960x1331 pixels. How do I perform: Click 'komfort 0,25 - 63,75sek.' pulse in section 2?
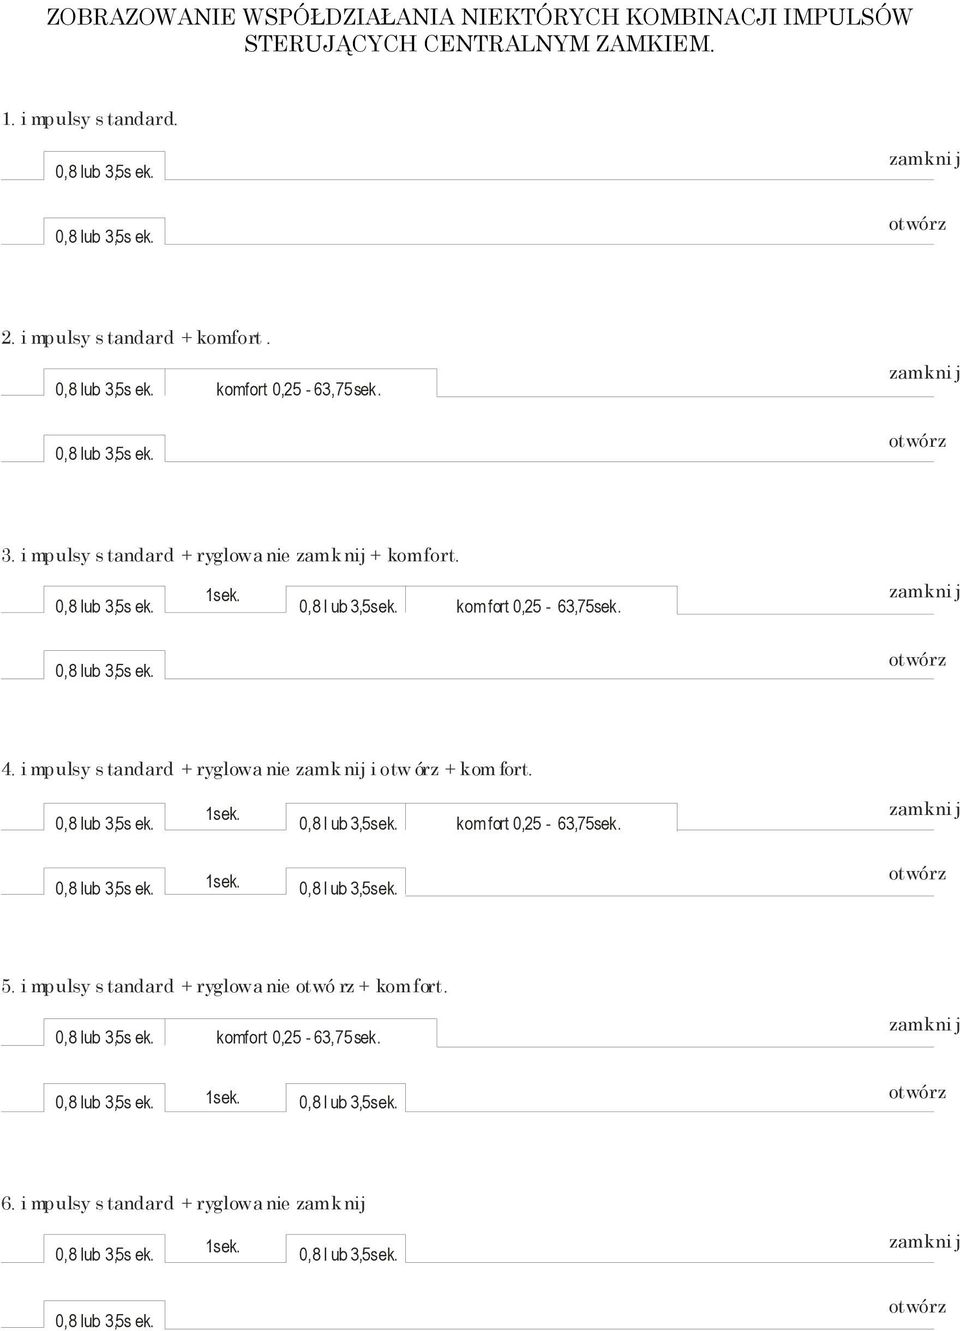(x=298, y=390)
